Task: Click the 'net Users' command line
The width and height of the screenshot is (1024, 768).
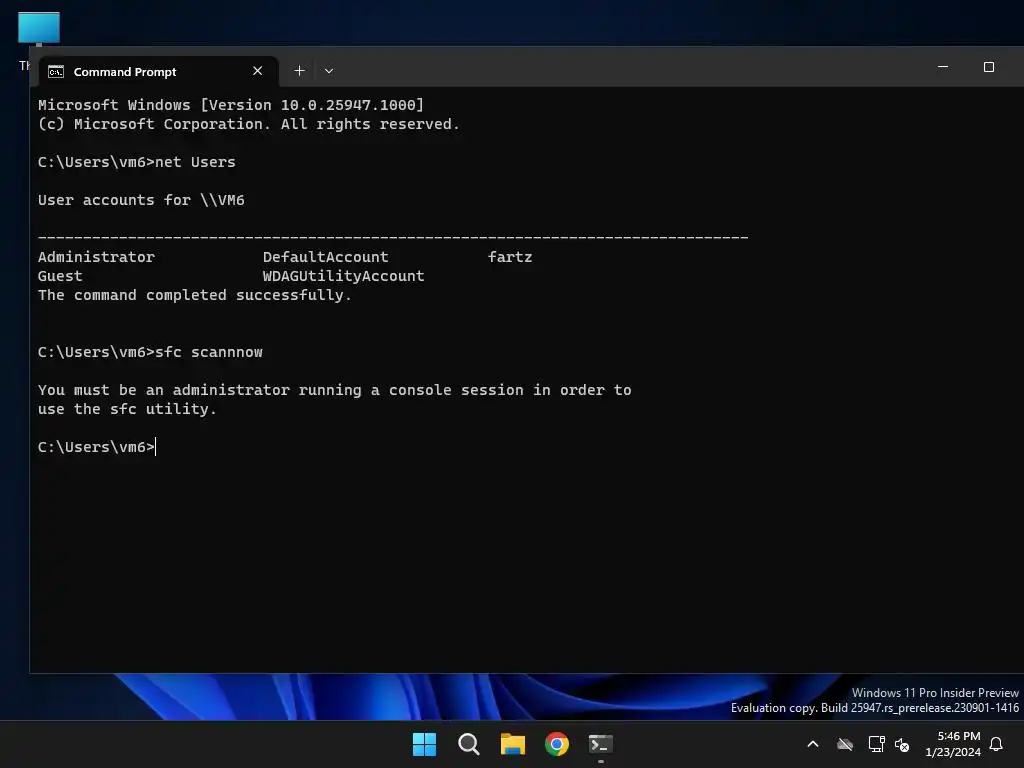Action: pyautogui.click(x=136, y=162)
